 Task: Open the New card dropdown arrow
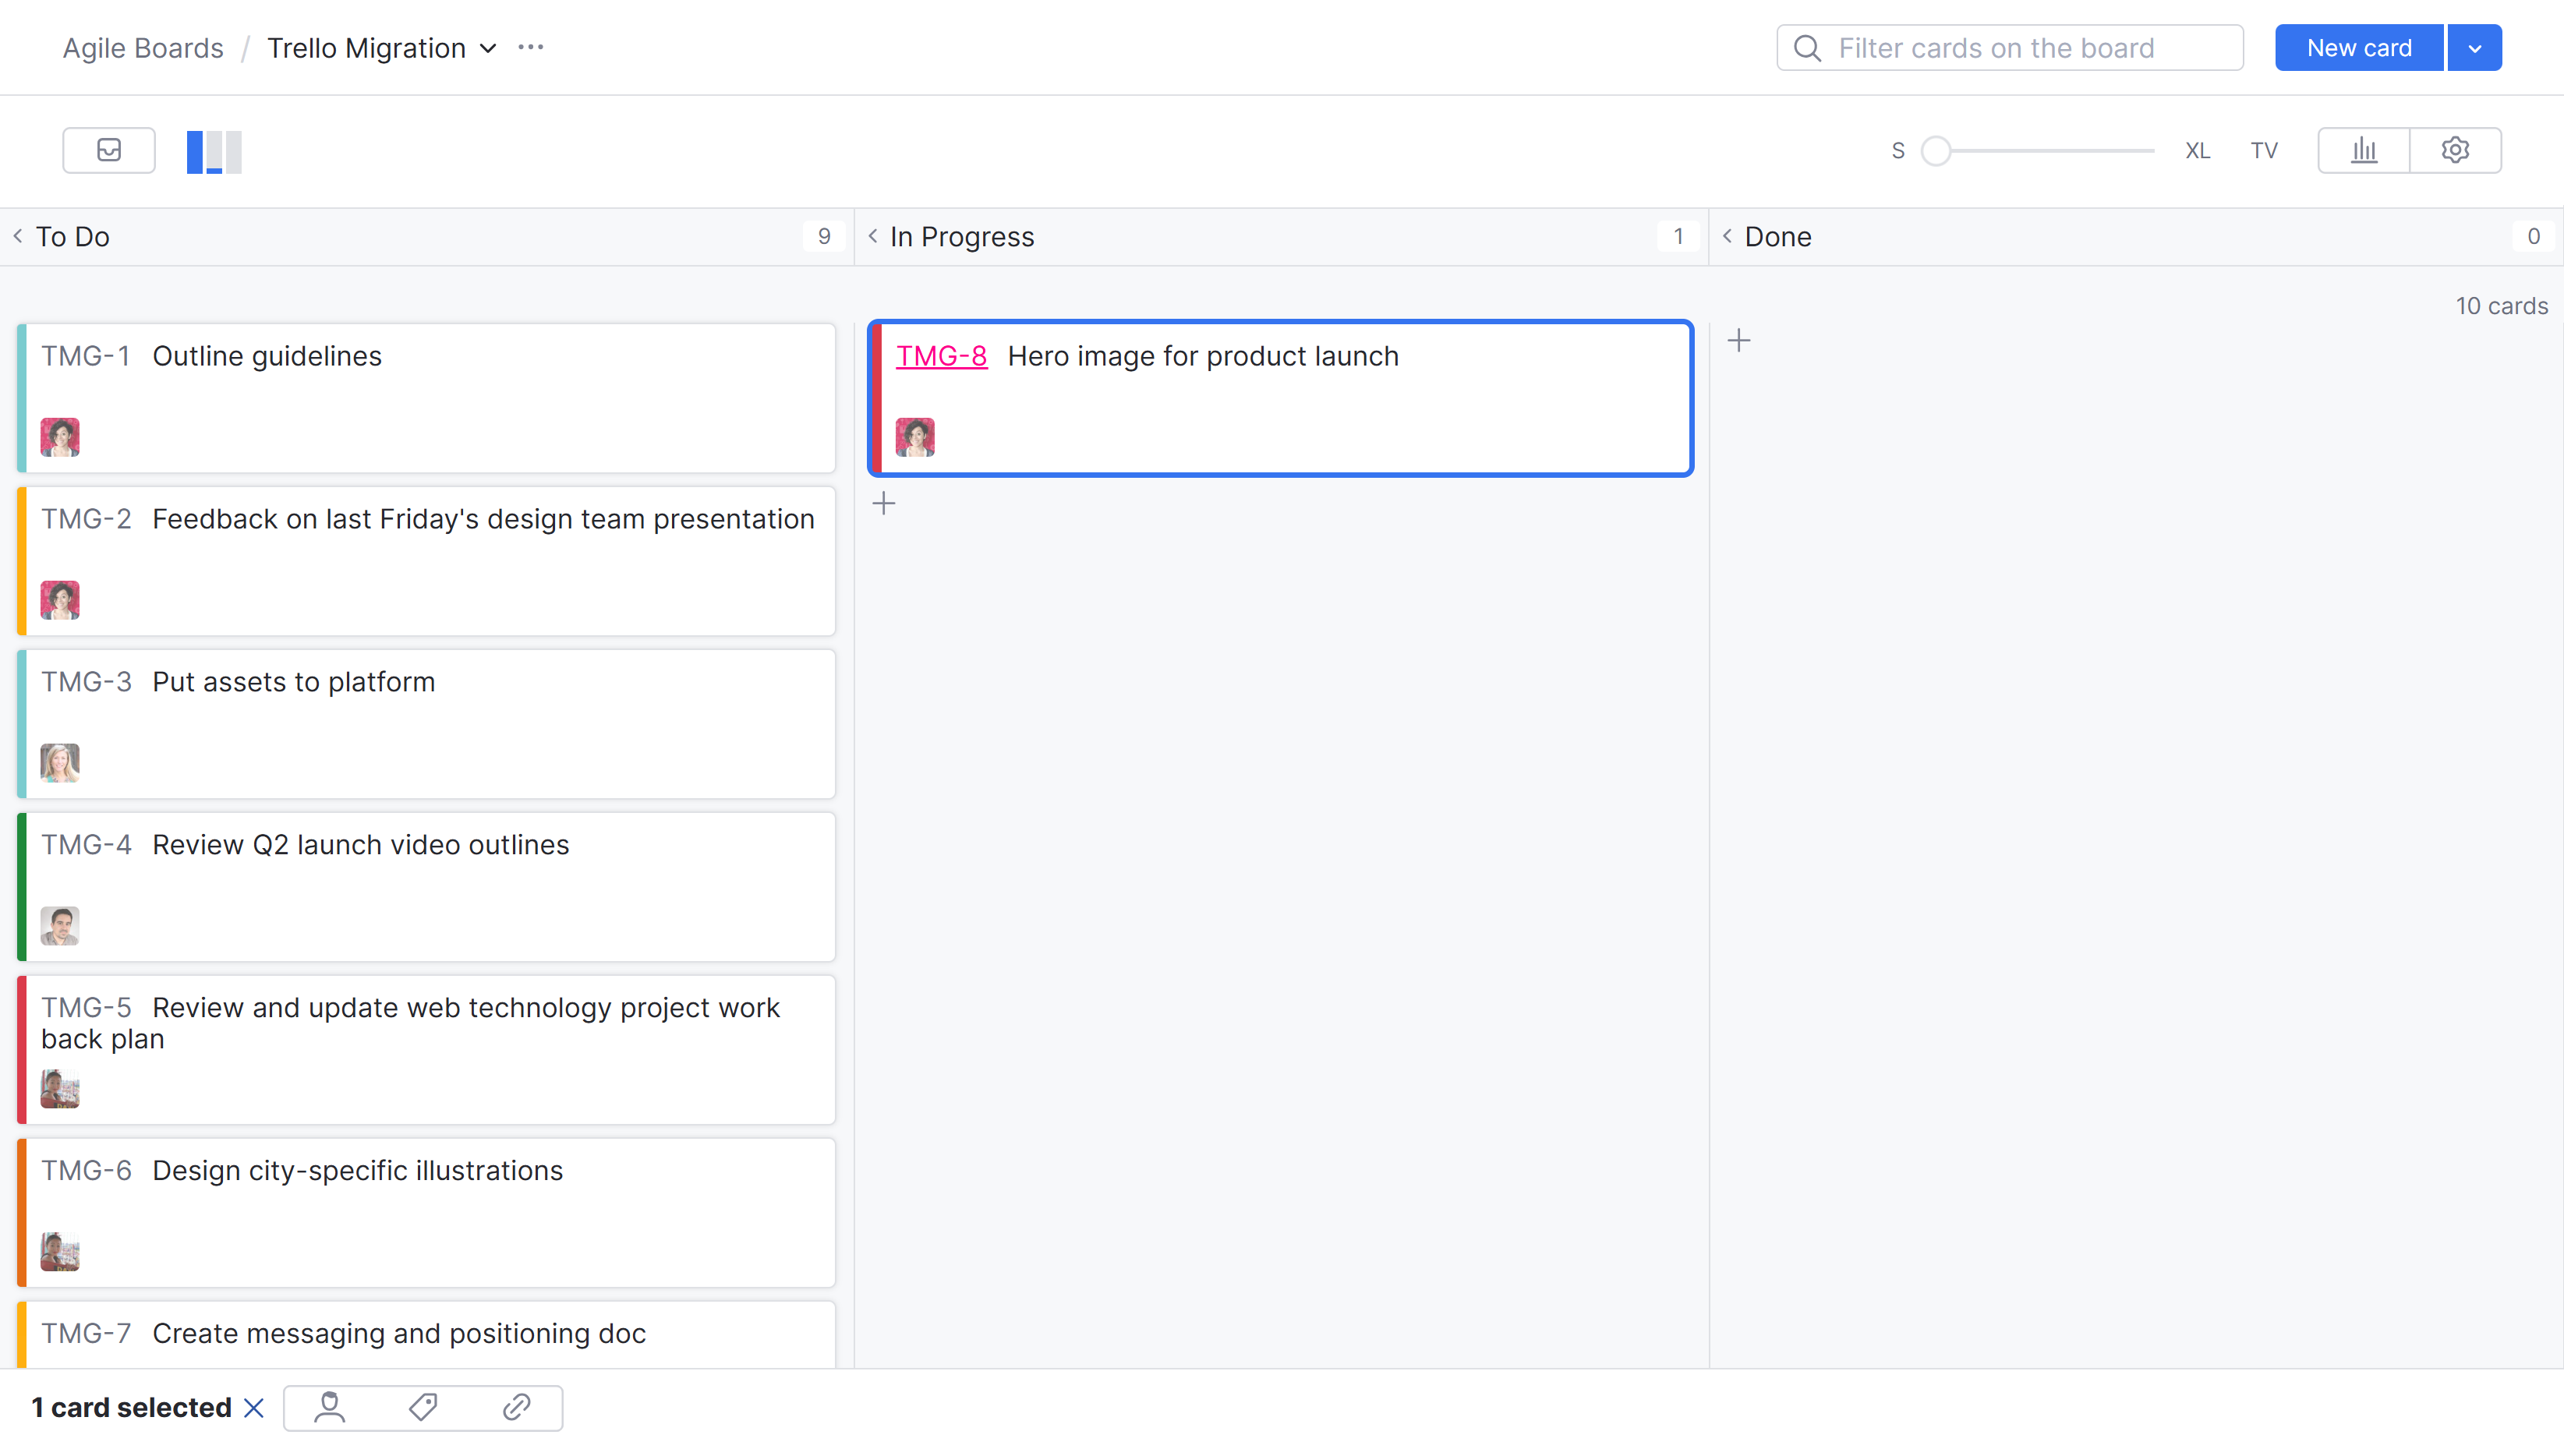tap(2474, 47)
